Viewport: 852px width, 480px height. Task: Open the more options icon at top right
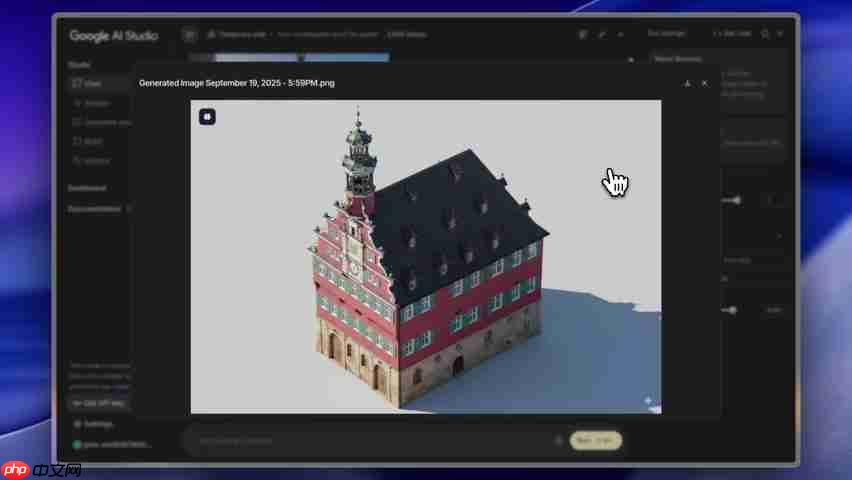[x=780, y=34]
